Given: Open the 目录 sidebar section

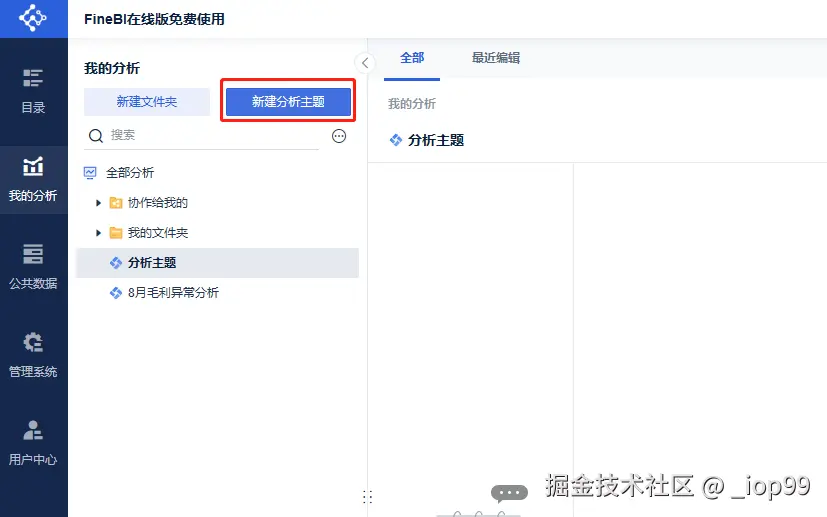Looking at the screenshot, I should point(33,91).
